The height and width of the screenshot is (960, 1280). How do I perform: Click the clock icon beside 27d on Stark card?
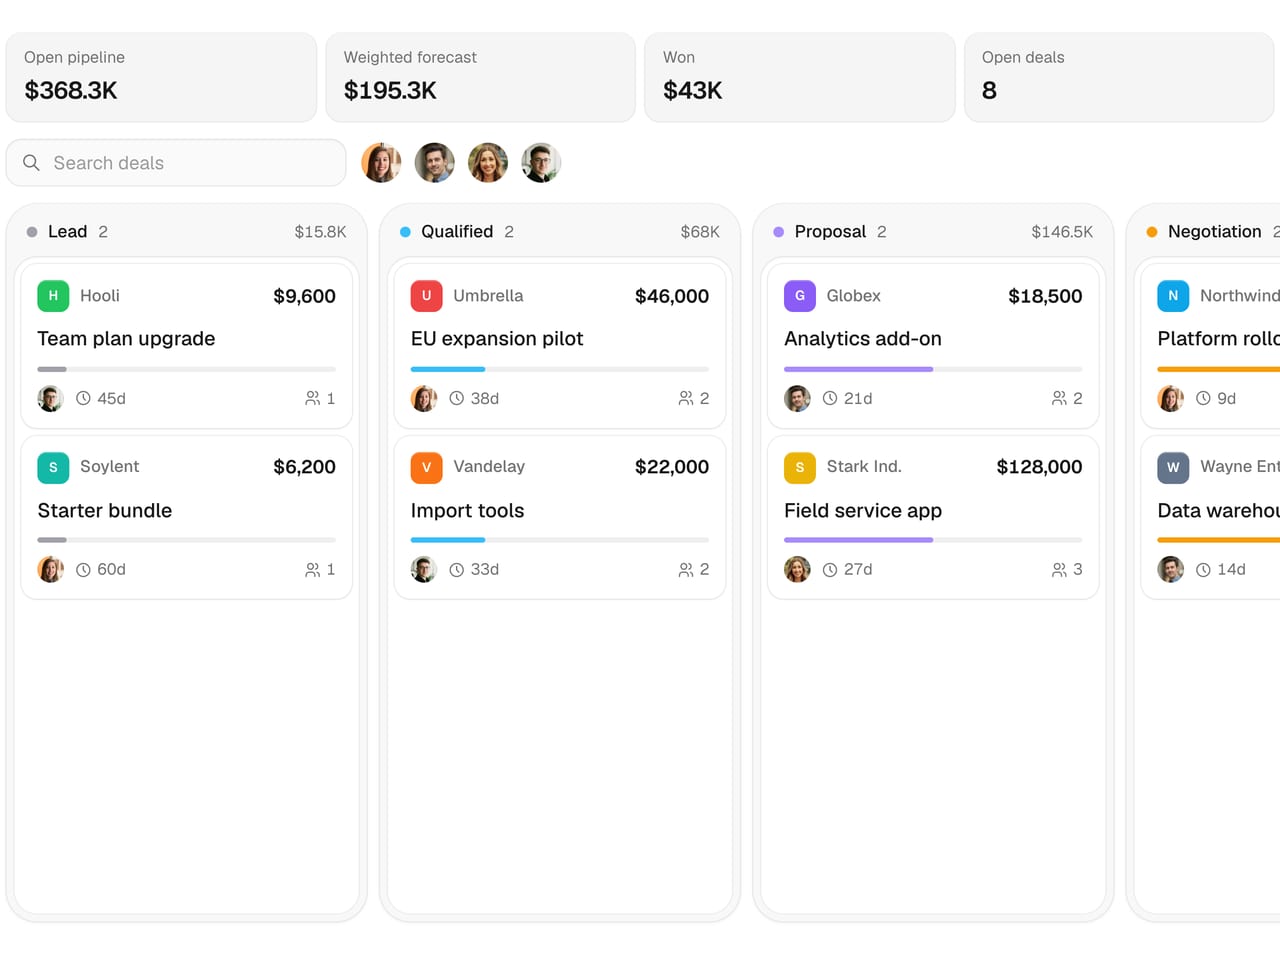click(x=830, y=570)
